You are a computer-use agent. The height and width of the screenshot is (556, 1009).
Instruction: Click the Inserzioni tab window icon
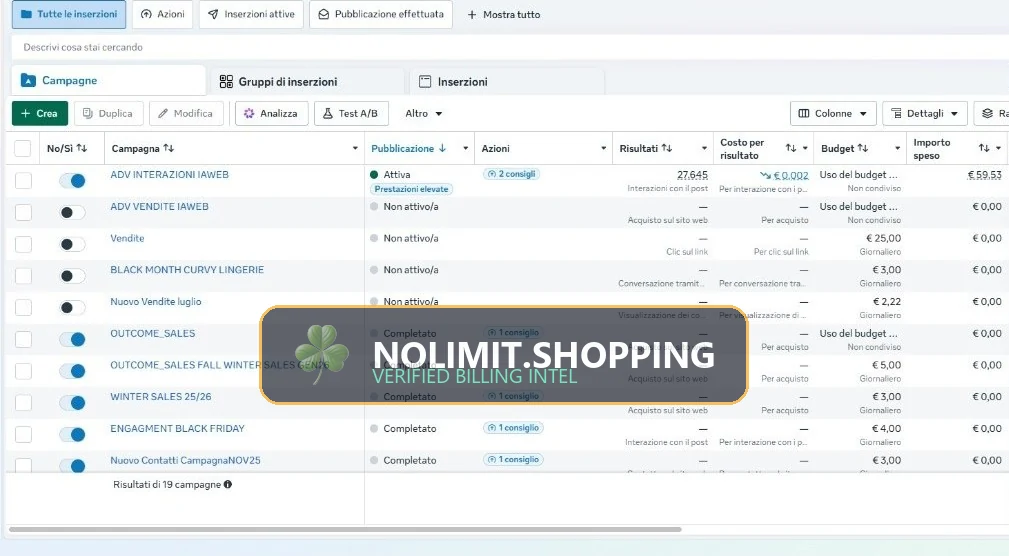point(425,82)
